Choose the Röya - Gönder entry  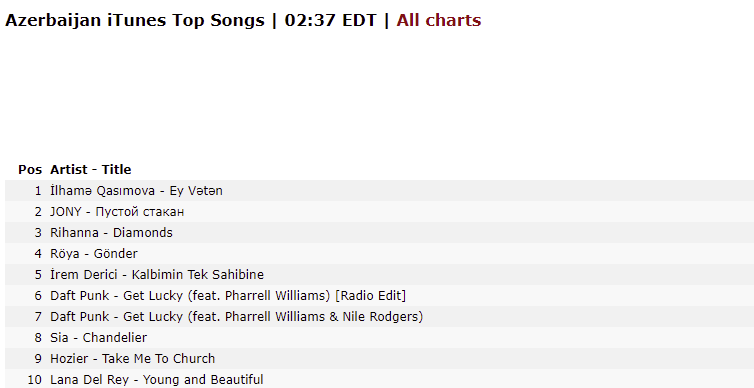coord(94,254)
